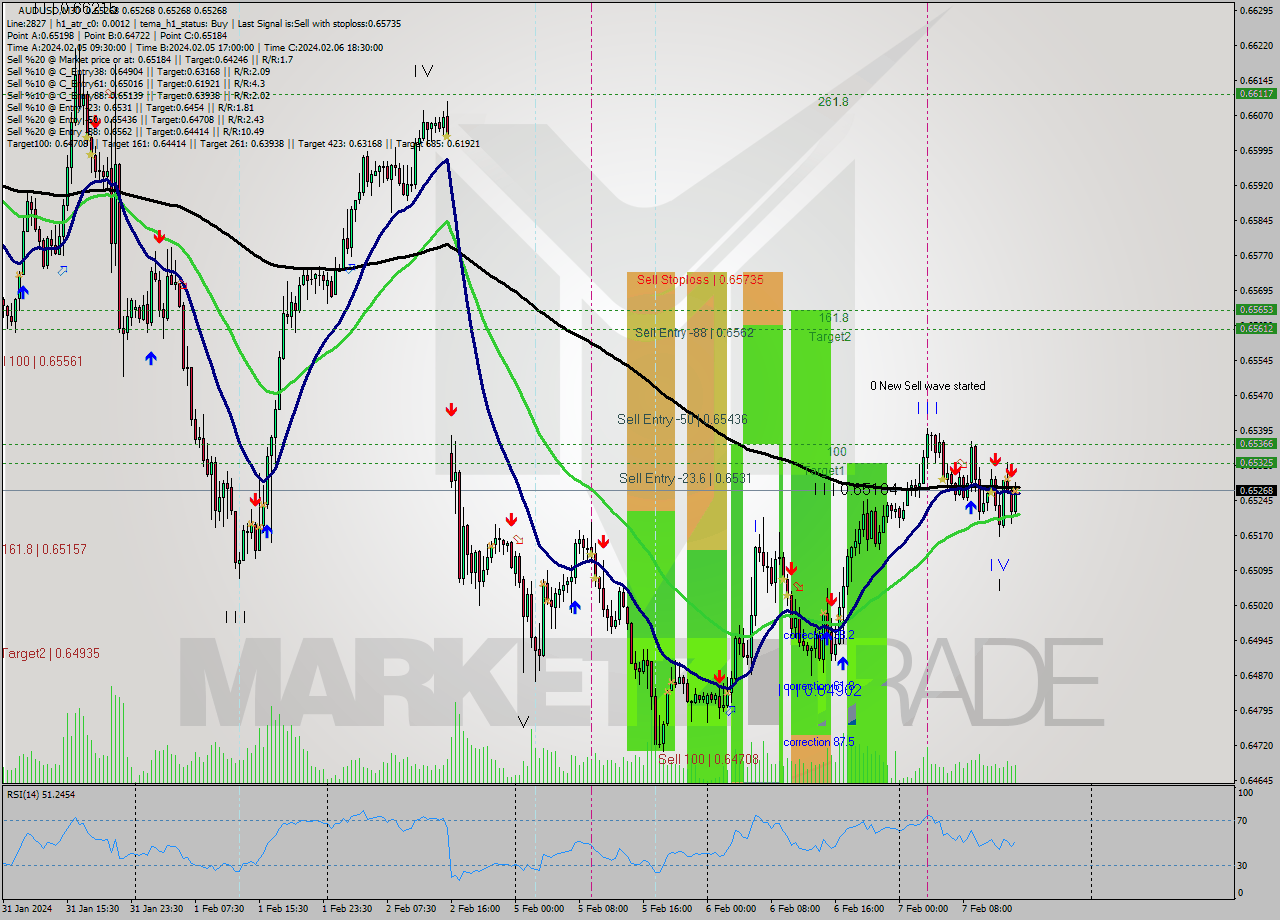The height and width of the screenshot is (920, 1280).
Task: Click the price axis value 0.65470
Action: [1256, 395]
